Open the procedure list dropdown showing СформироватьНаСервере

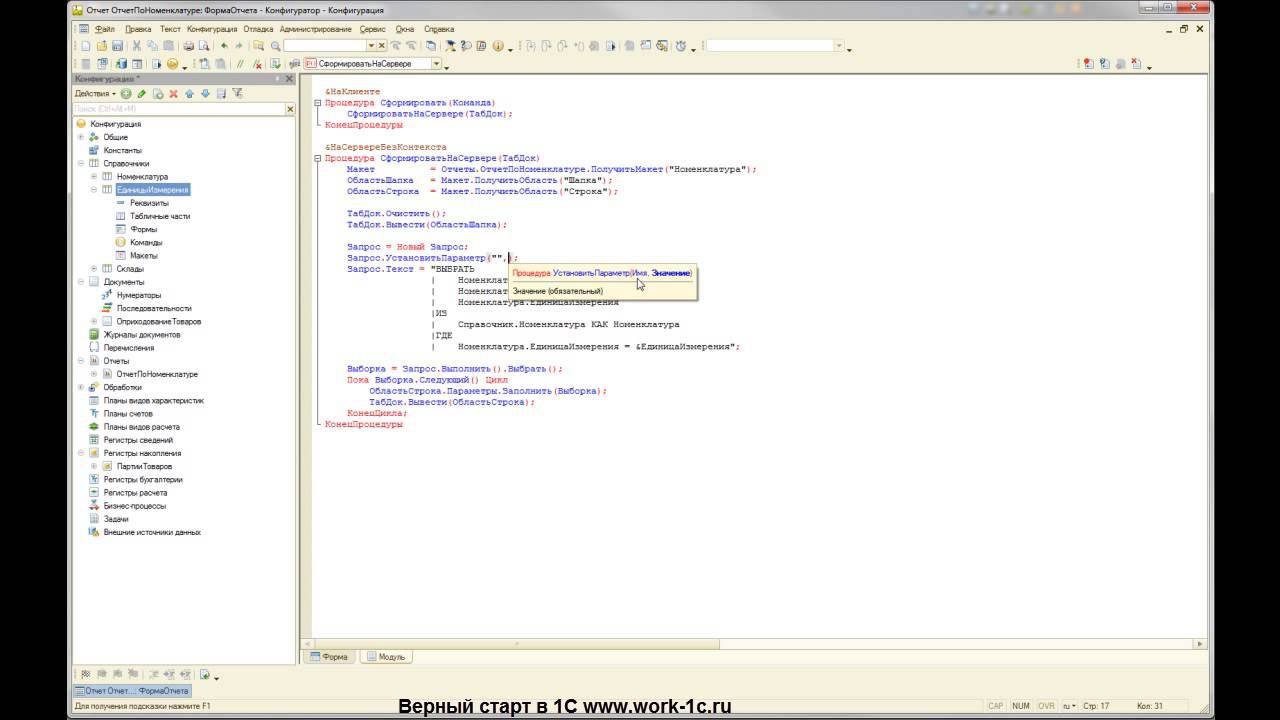436,64
